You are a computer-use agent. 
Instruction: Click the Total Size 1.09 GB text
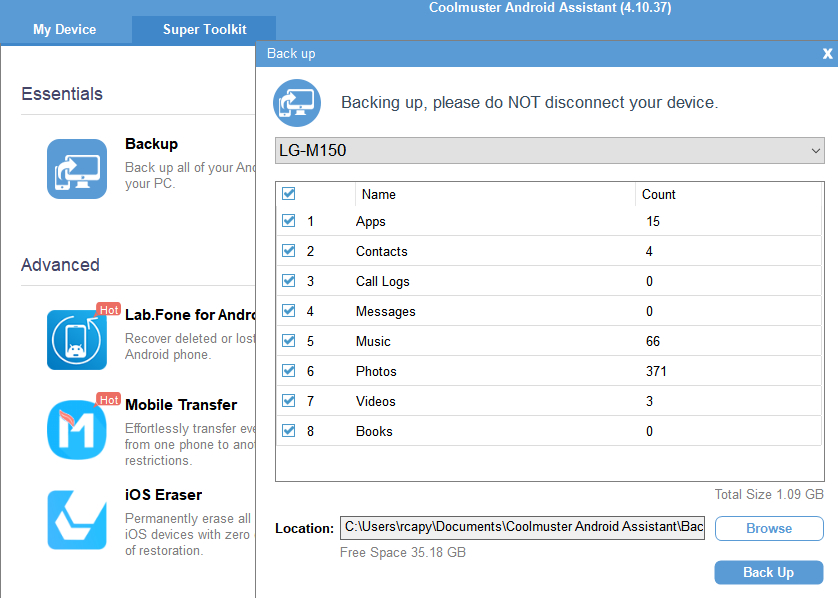pos(769,494)
